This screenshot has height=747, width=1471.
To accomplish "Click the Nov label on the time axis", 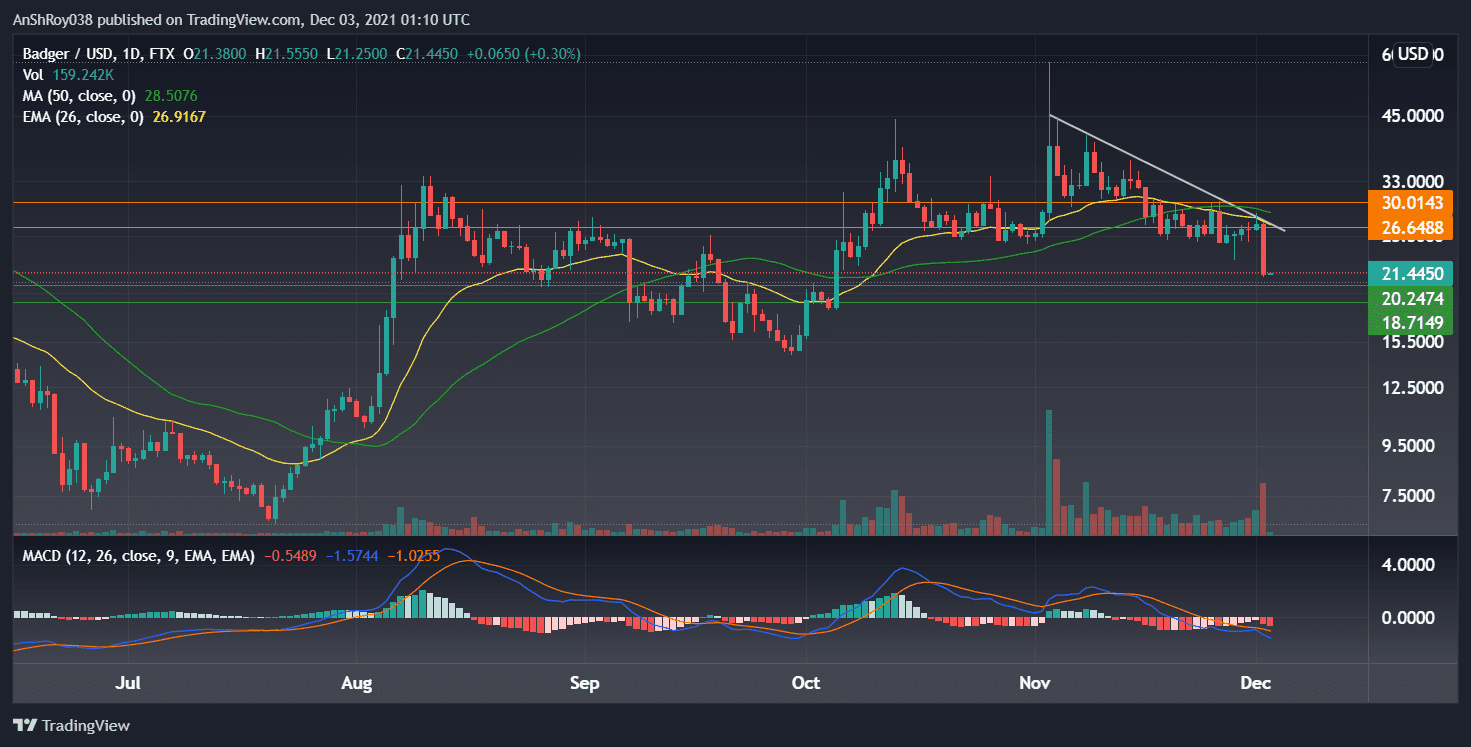I will pos(1035,684).
